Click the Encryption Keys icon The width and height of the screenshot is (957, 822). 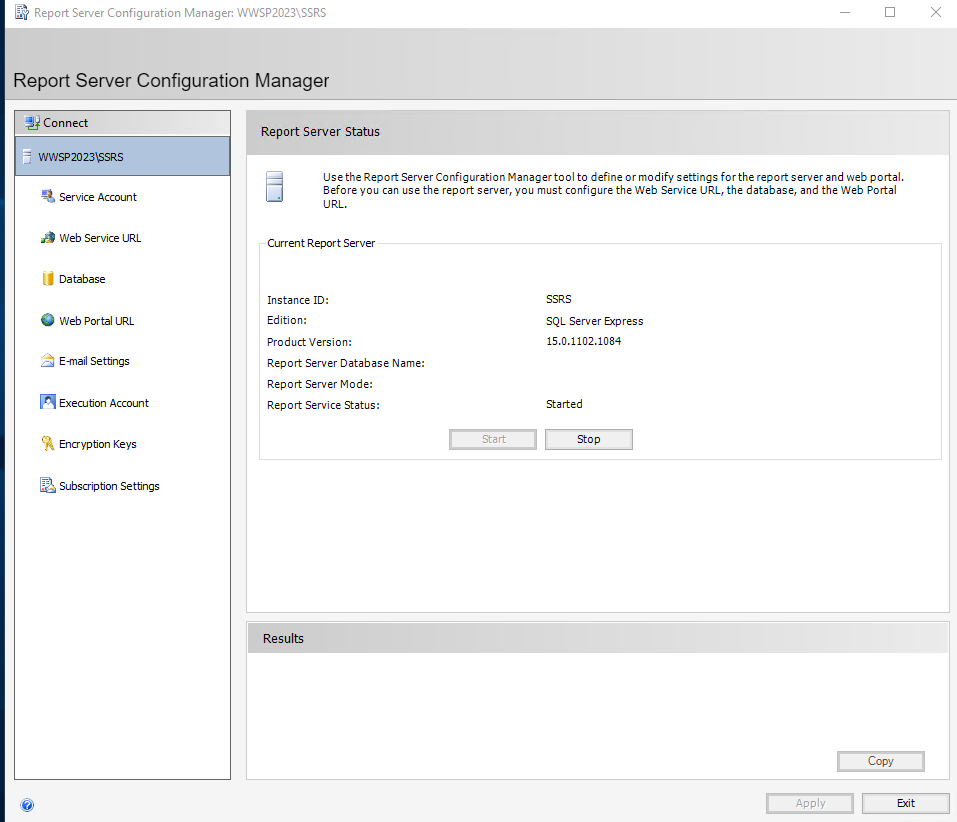48,444
